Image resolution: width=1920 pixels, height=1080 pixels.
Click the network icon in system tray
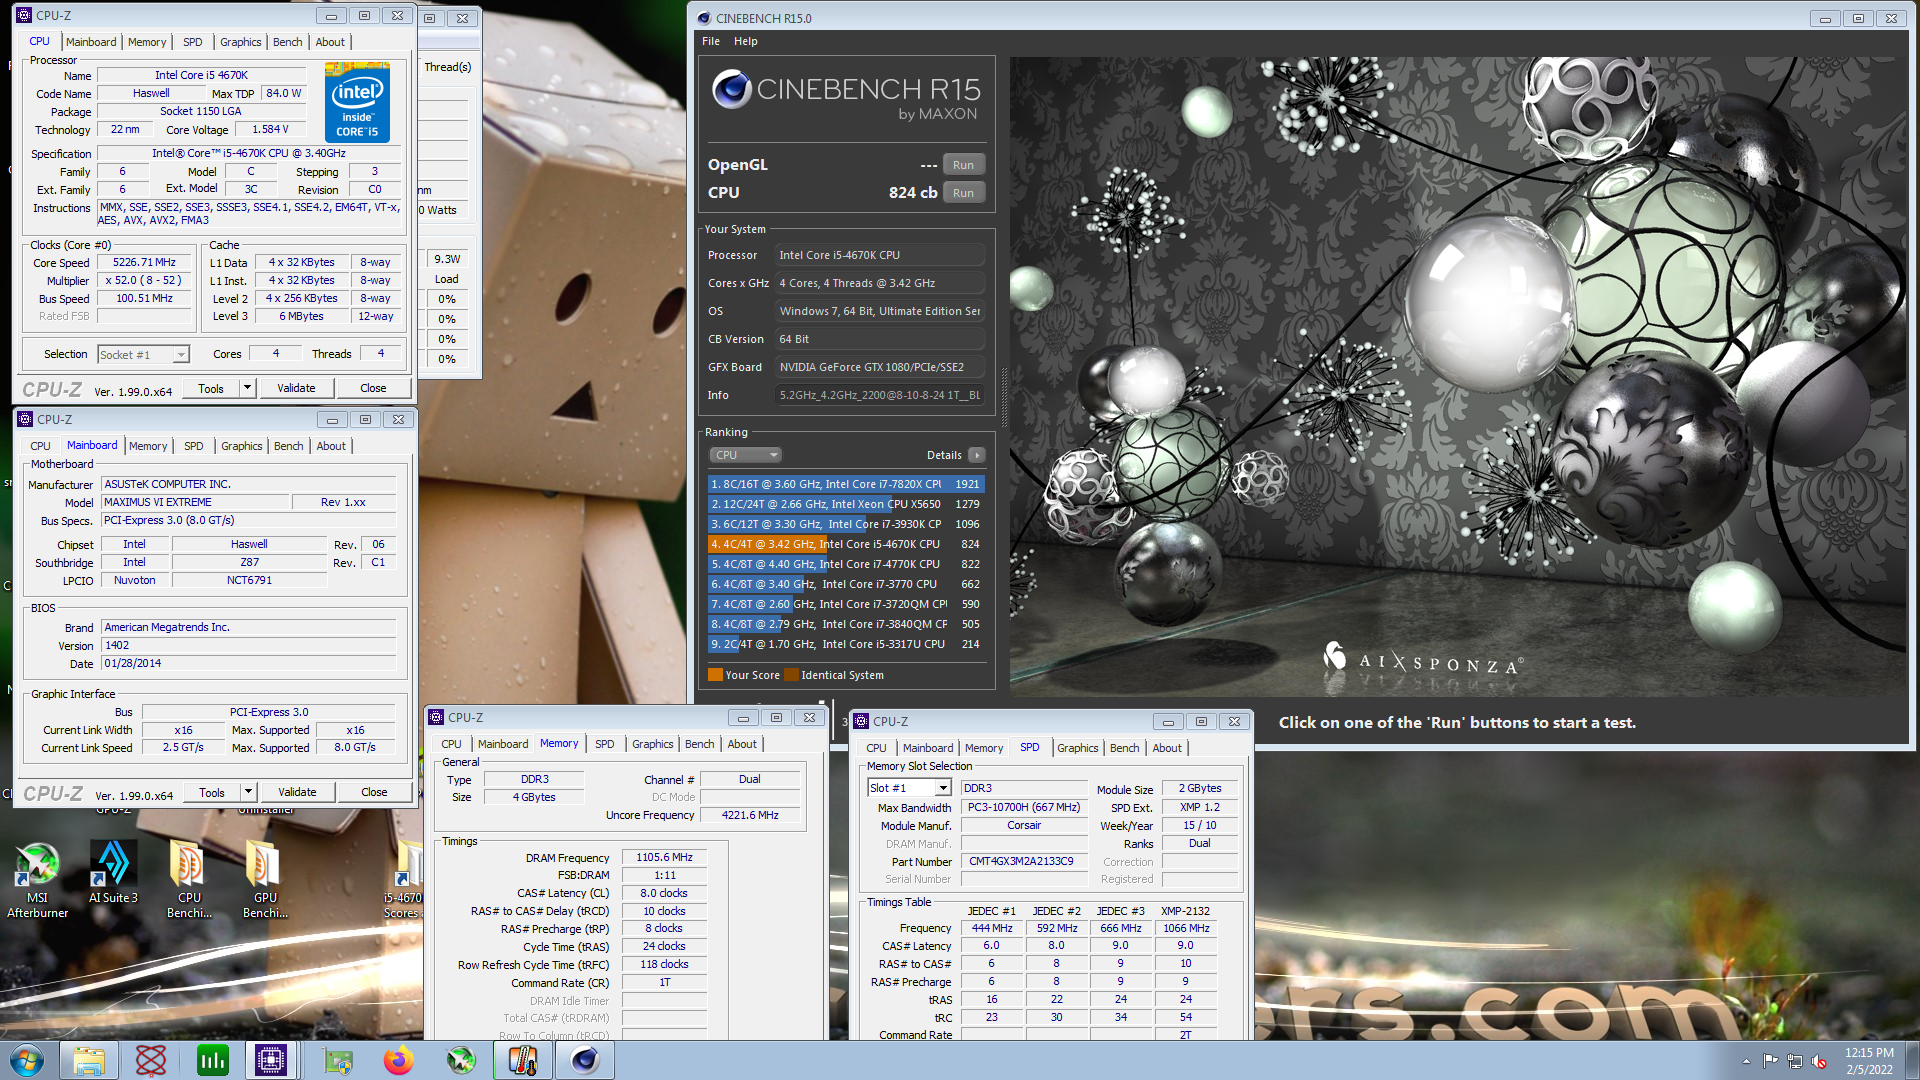pyautogui.click(x=1795, y=1061)
